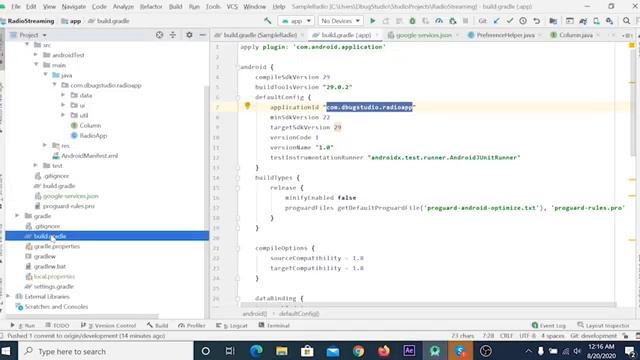Click Select Opened File target icon
This screenshot has height=360, width=640.
coord(159,35)
